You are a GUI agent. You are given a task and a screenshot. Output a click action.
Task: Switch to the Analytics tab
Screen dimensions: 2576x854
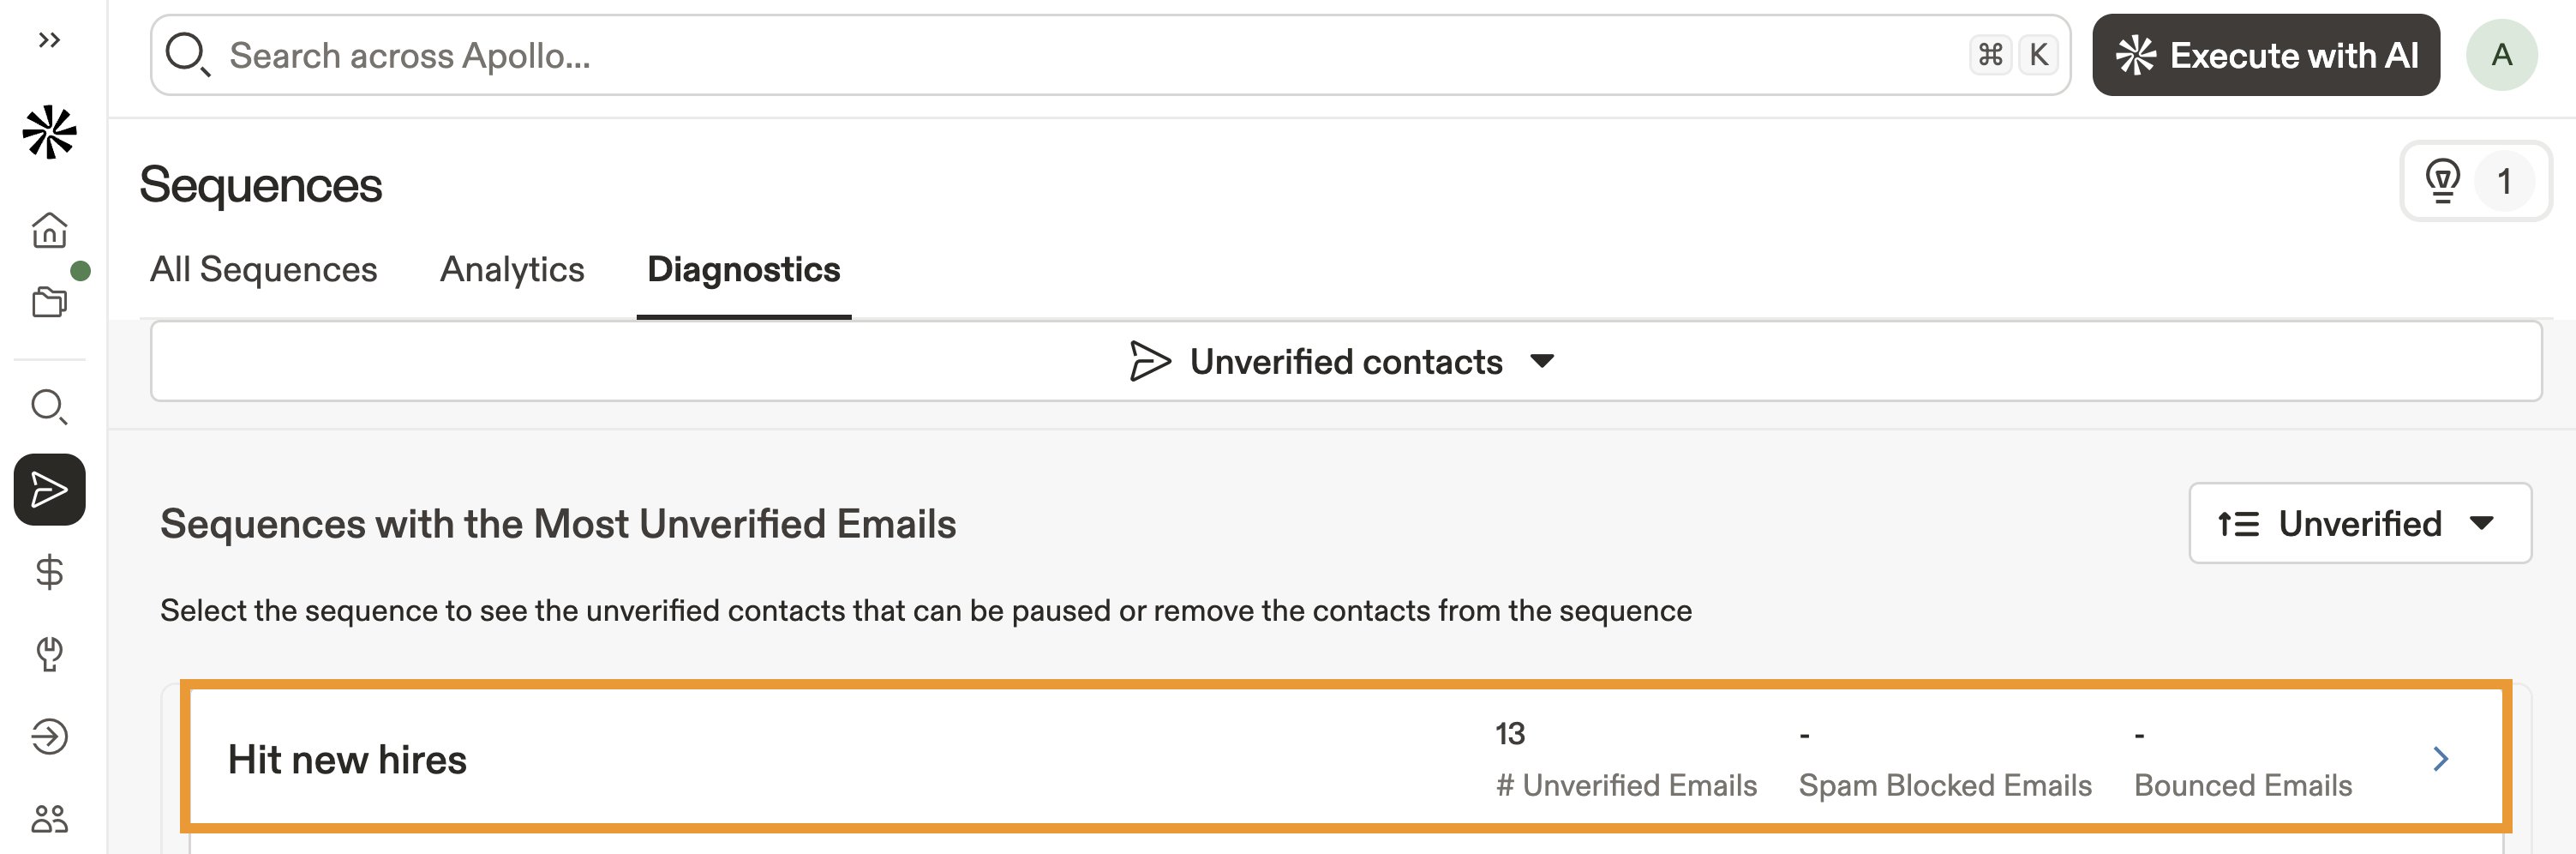512,270
